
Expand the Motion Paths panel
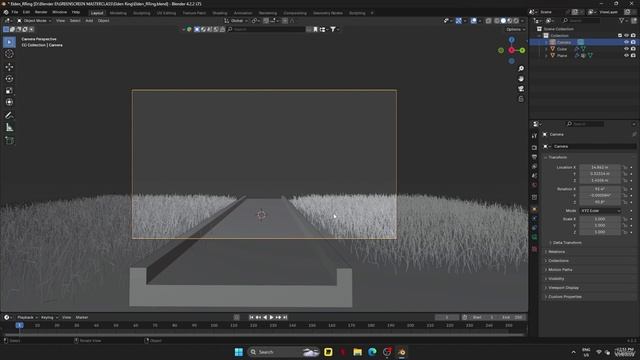559,269
